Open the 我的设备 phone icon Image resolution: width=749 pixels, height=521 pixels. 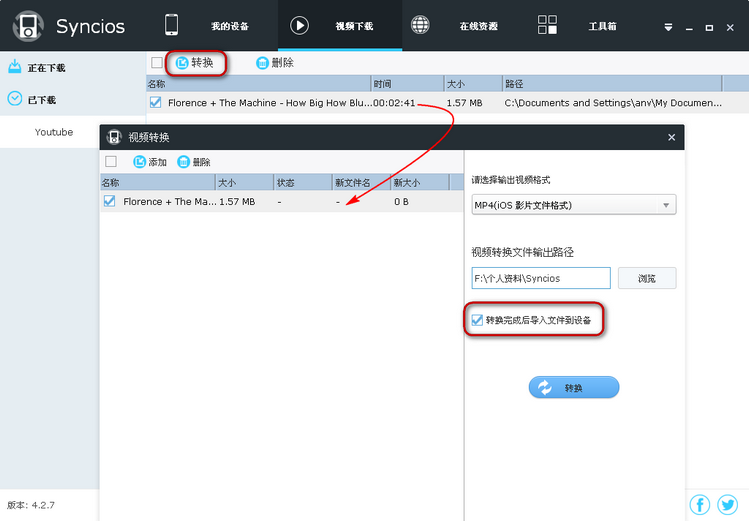[x=171, y=25]
